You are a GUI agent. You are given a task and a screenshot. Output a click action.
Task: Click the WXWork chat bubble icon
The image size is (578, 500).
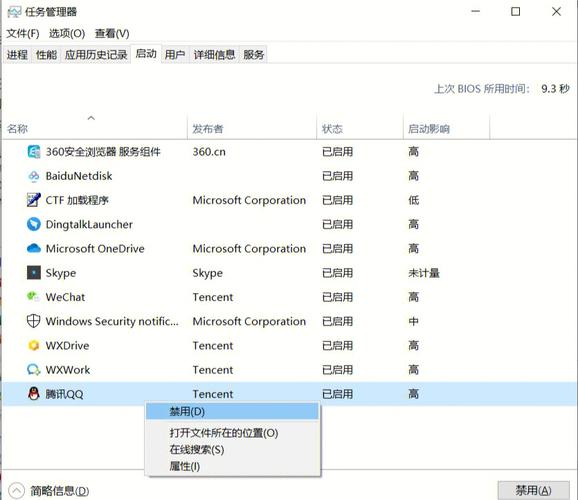34,369
